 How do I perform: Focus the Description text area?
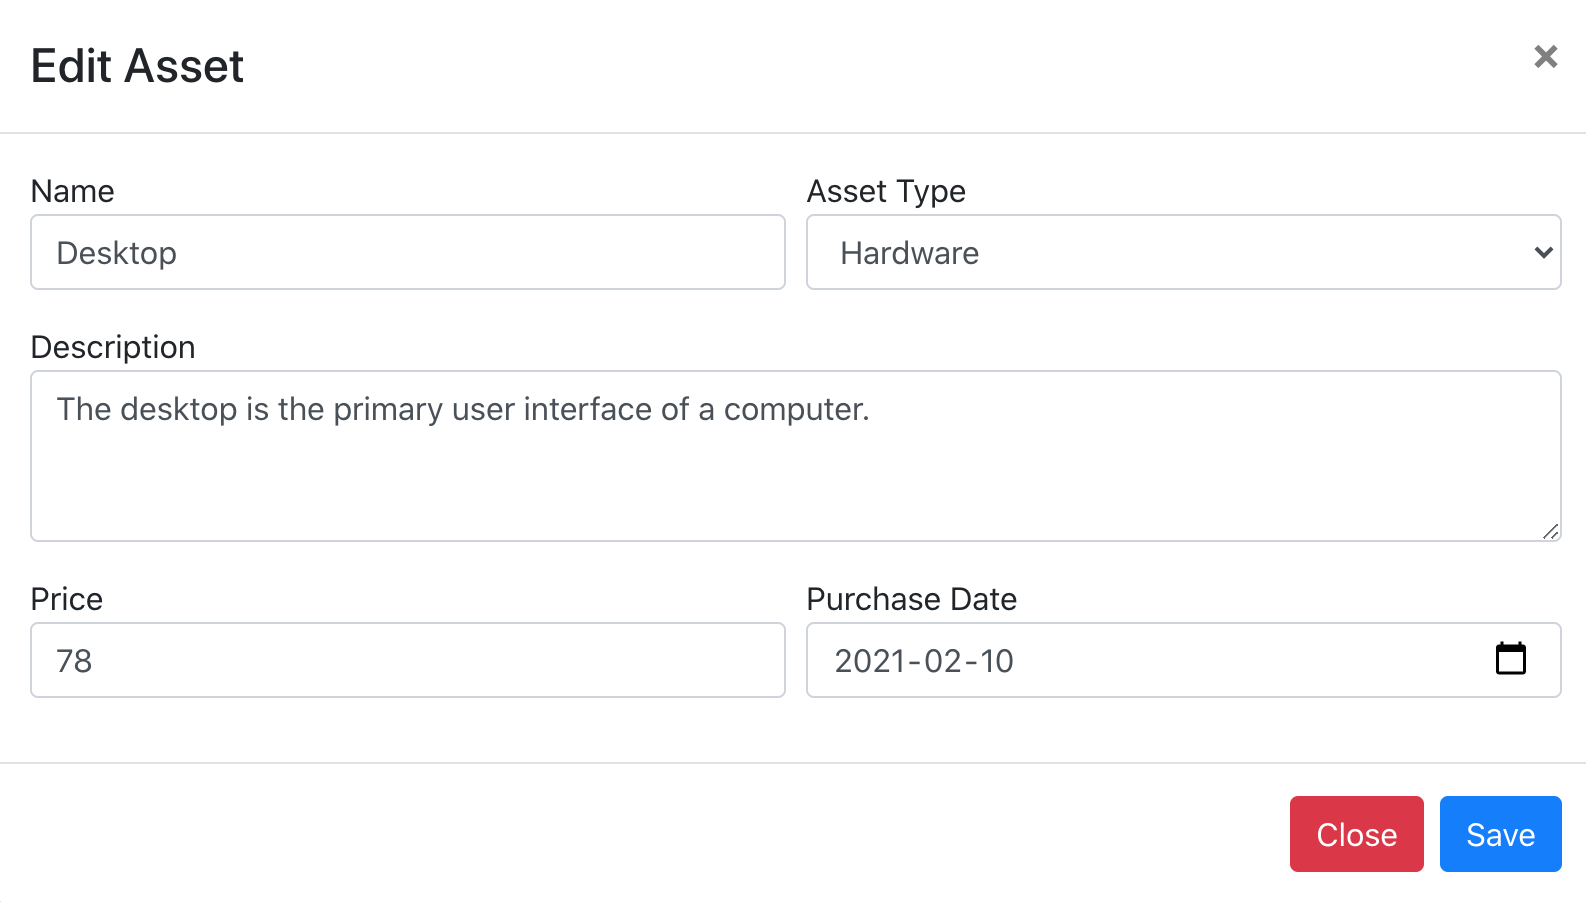click(x=796, y=456)
